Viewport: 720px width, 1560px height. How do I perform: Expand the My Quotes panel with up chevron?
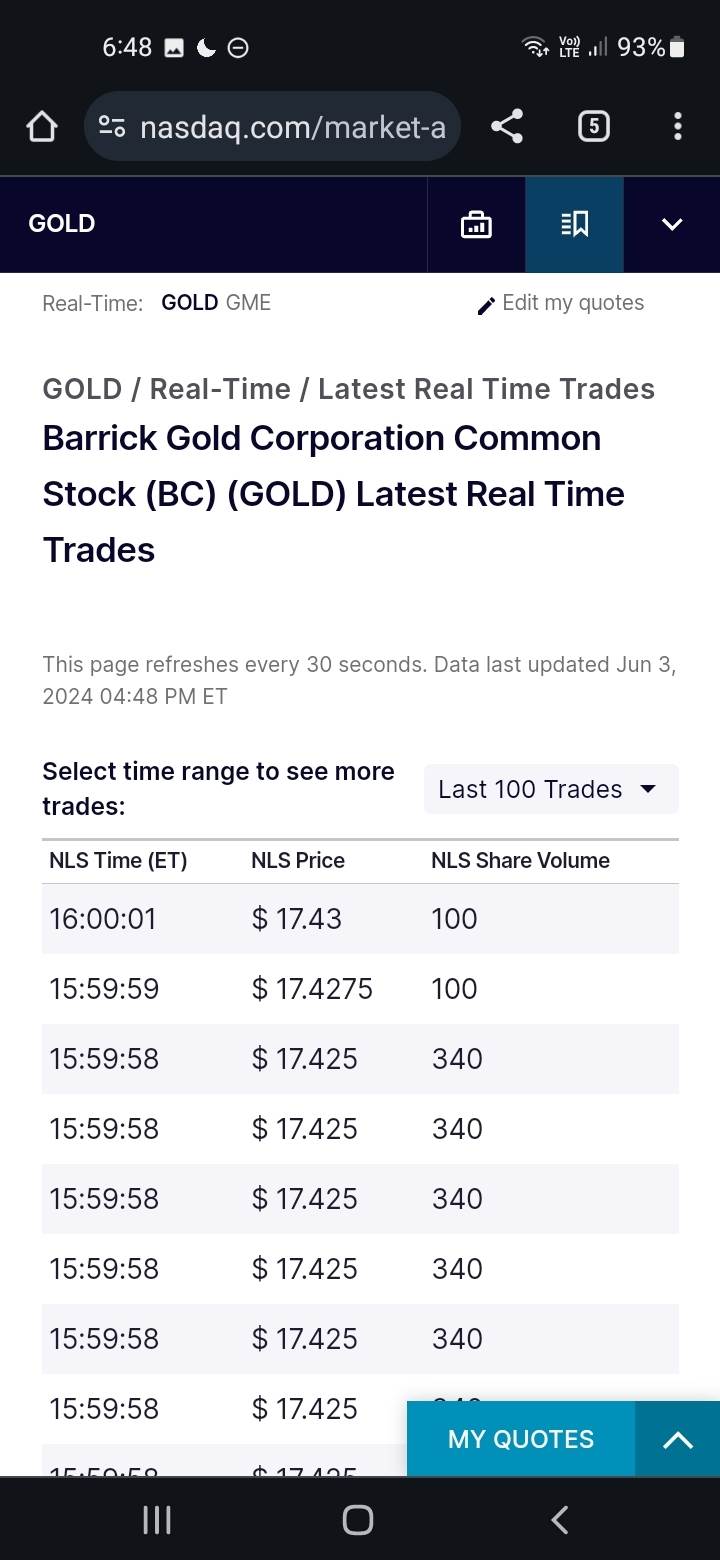click(x=677, y=1439)
